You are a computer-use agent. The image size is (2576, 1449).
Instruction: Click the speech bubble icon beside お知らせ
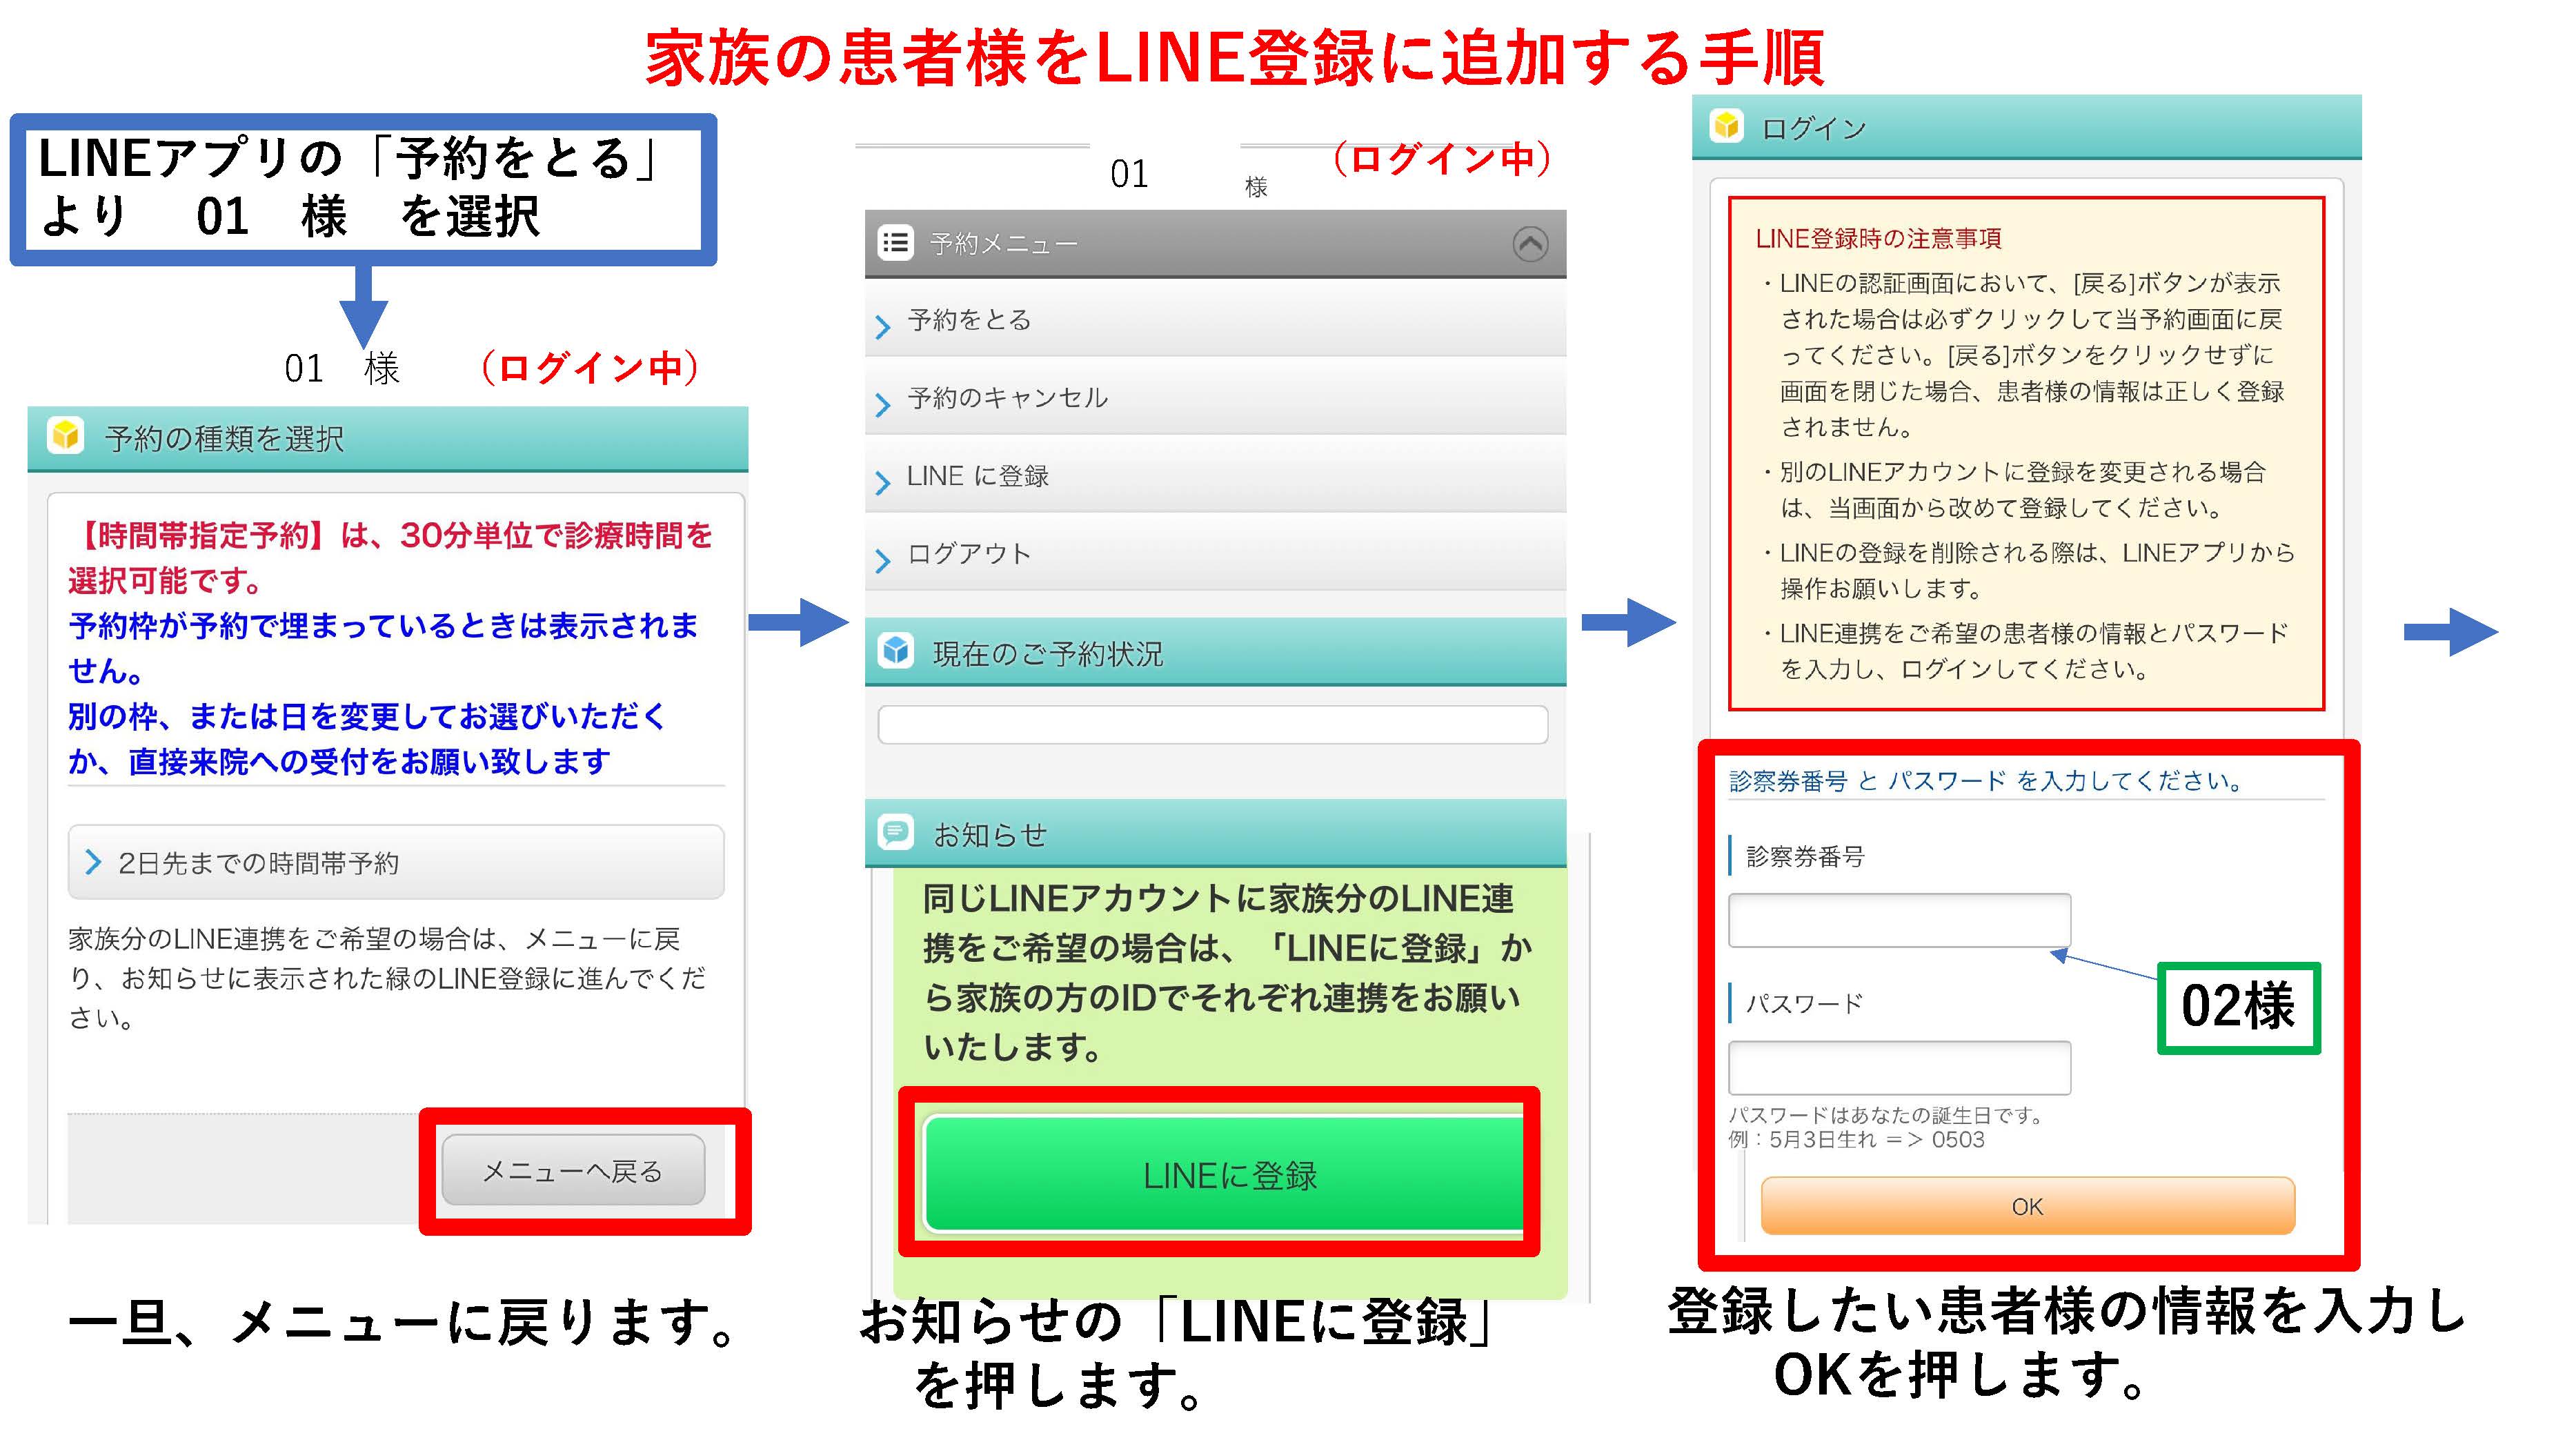tap(896, 832)
